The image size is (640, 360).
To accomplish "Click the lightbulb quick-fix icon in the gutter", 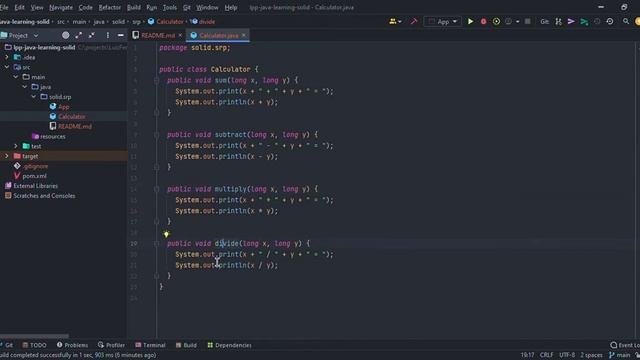I will pos(166,234).
